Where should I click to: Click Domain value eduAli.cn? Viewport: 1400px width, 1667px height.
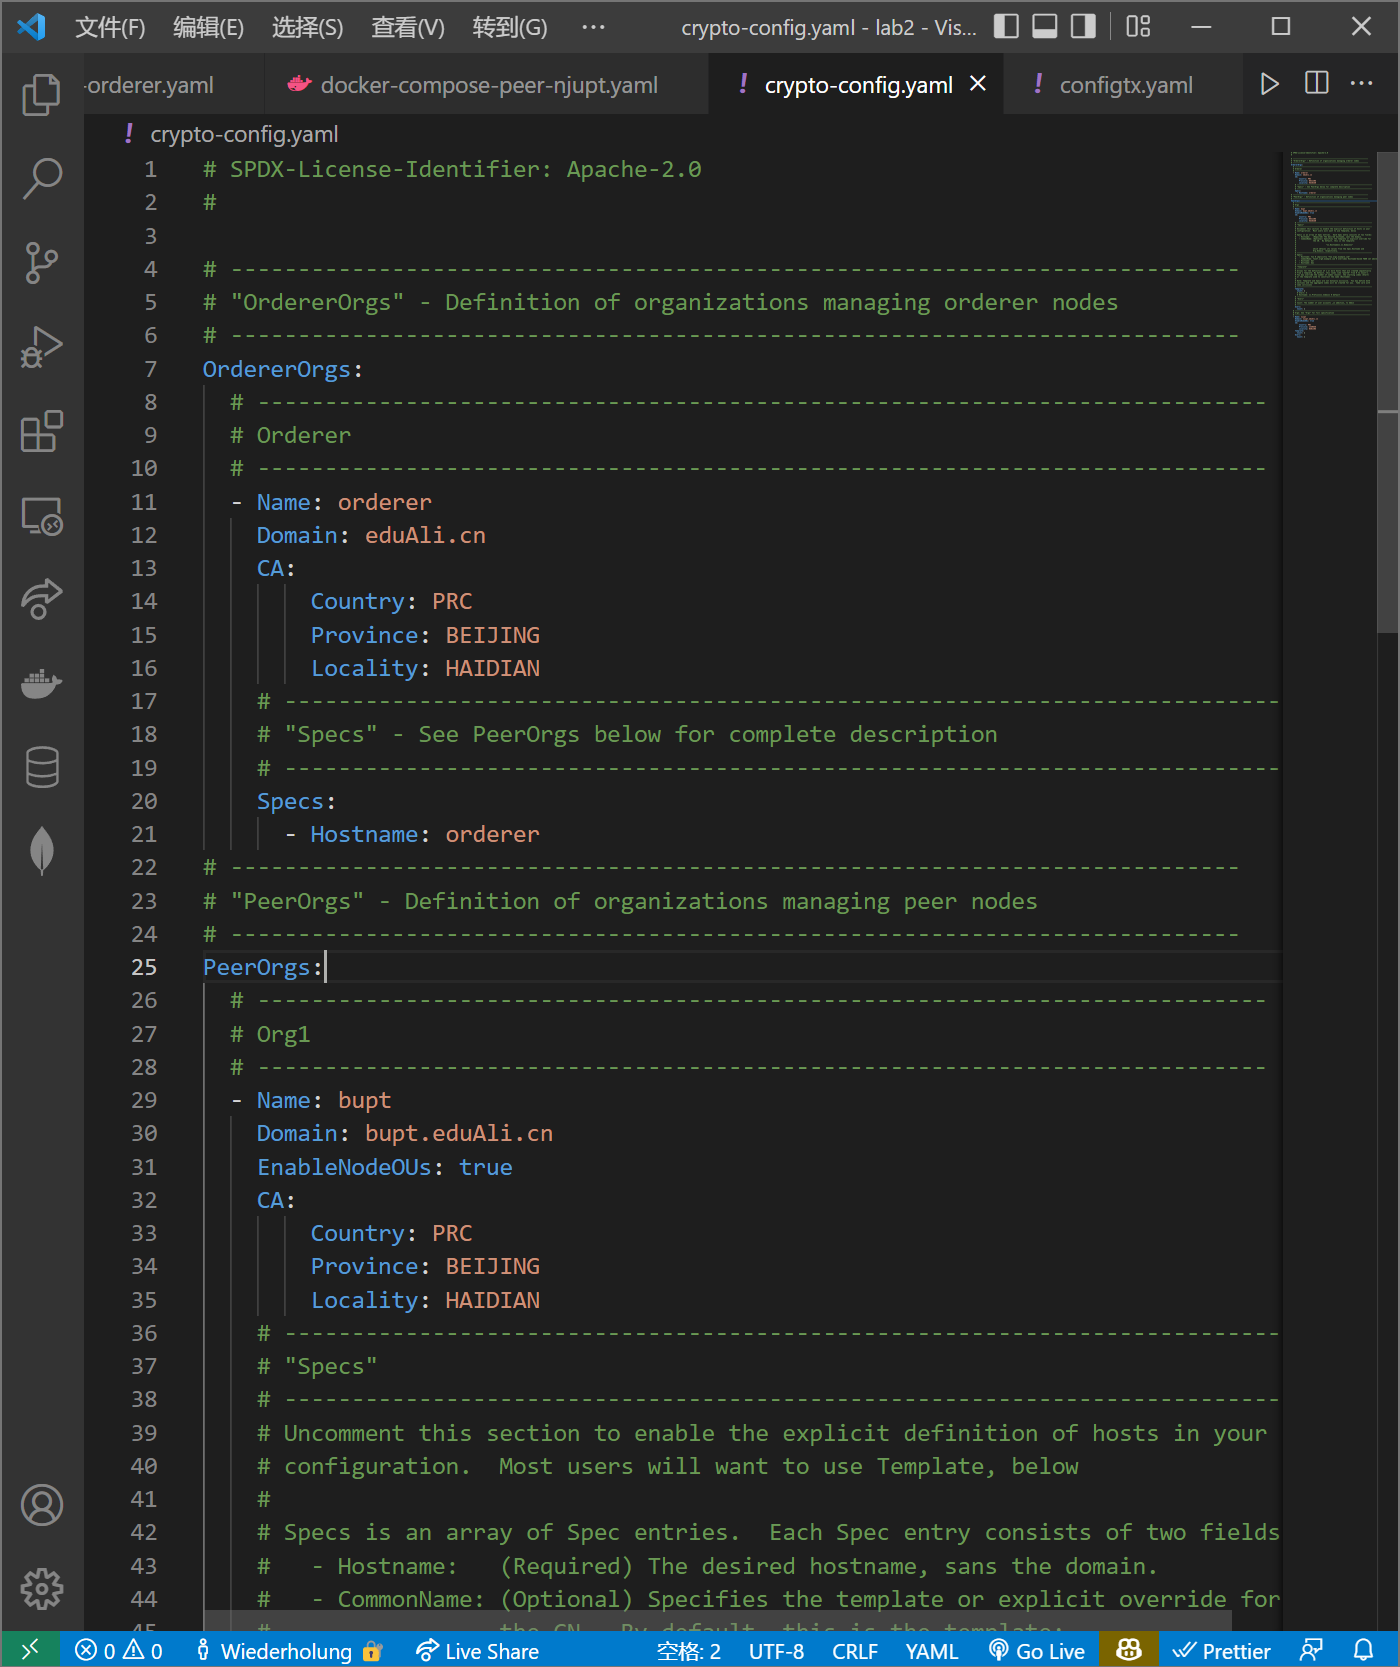tap(425, 535)
